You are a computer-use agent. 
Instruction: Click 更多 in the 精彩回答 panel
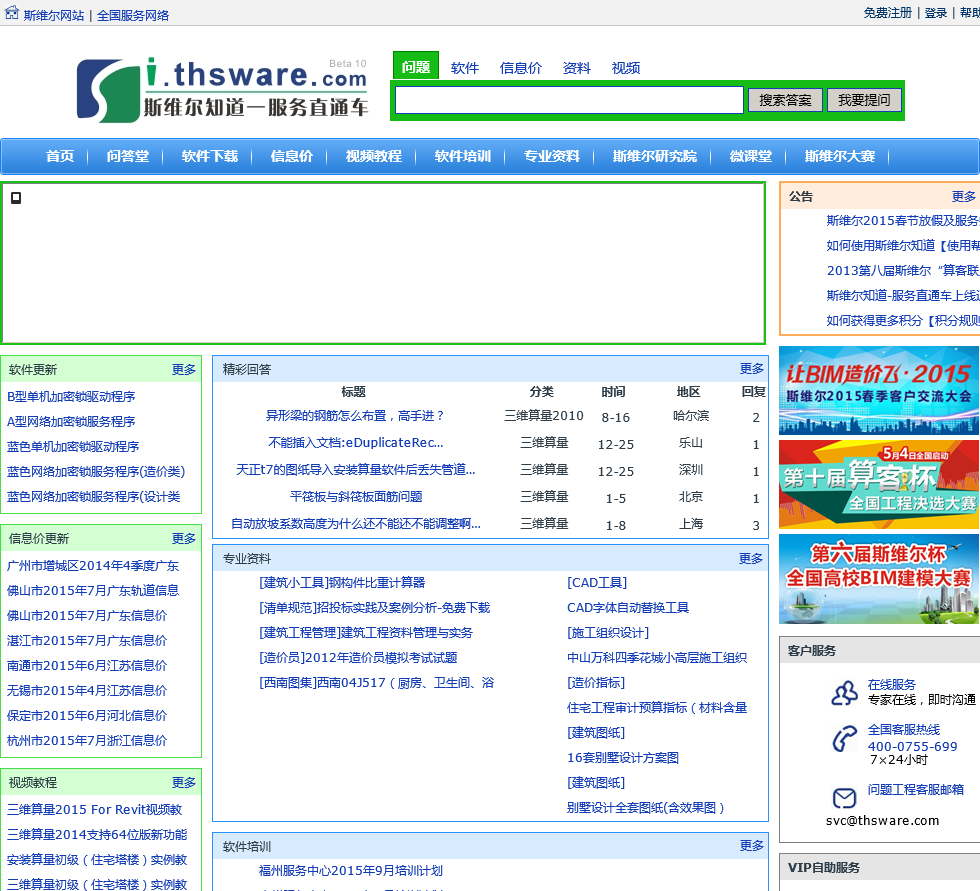(x=751, y=369)
